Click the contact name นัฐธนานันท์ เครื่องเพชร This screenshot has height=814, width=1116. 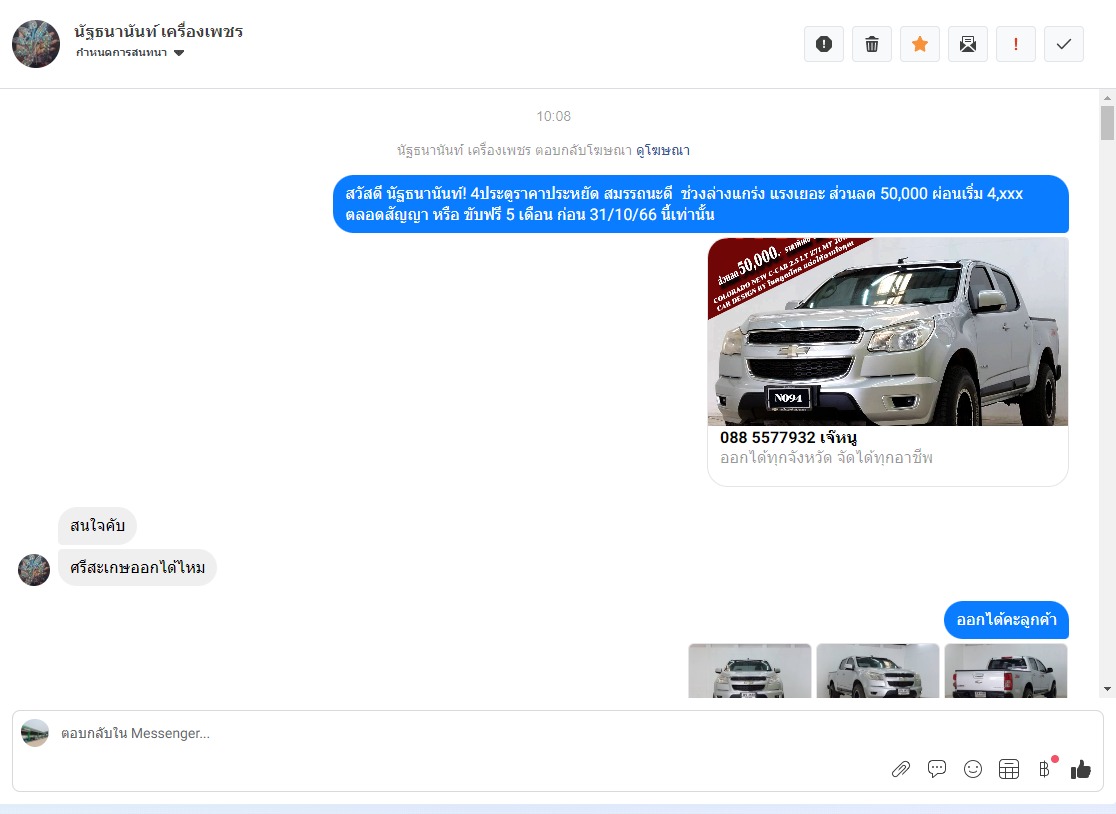(x=159, y=31)
